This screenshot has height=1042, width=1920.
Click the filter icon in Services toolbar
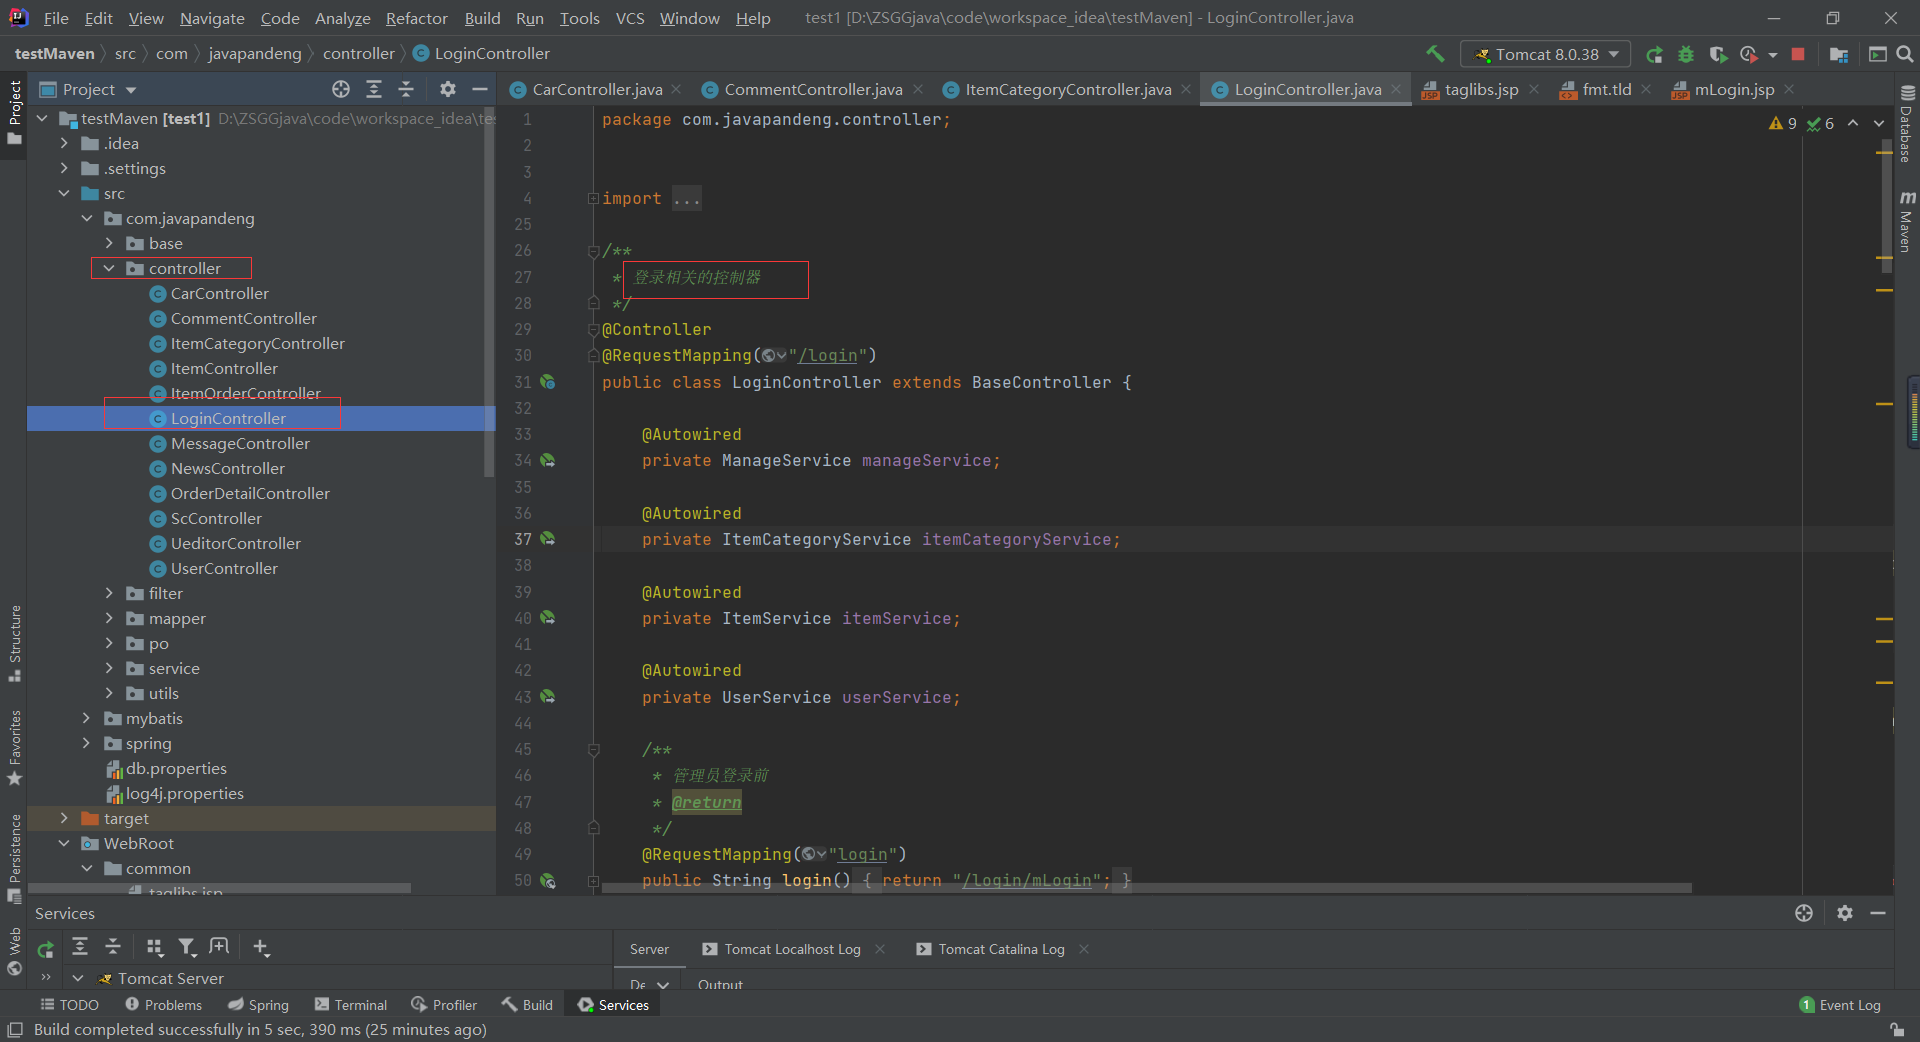187,947
